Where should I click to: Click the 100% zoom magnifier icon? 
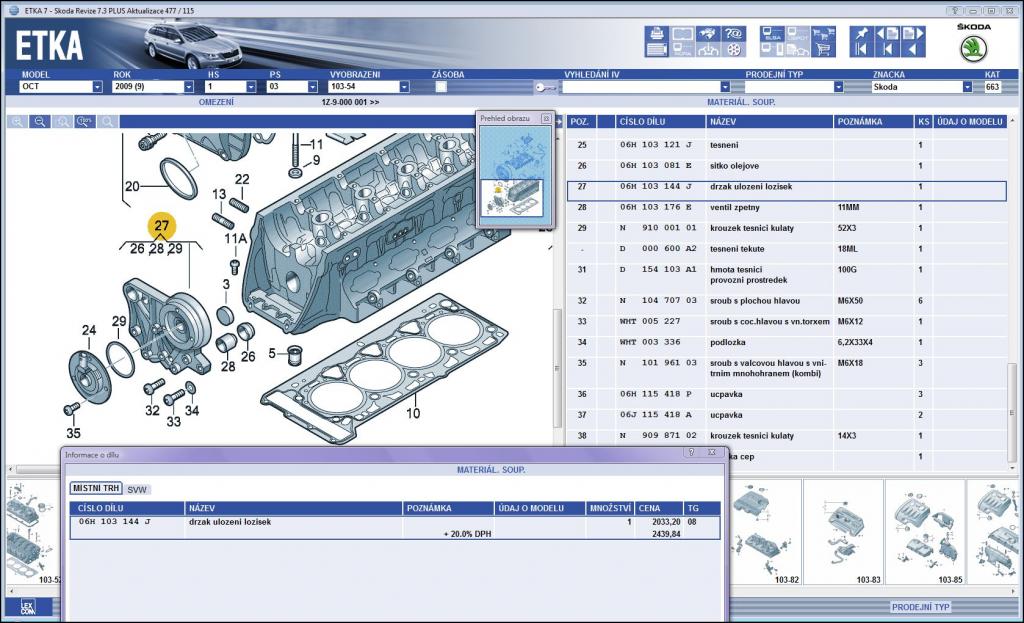[85, 121]
